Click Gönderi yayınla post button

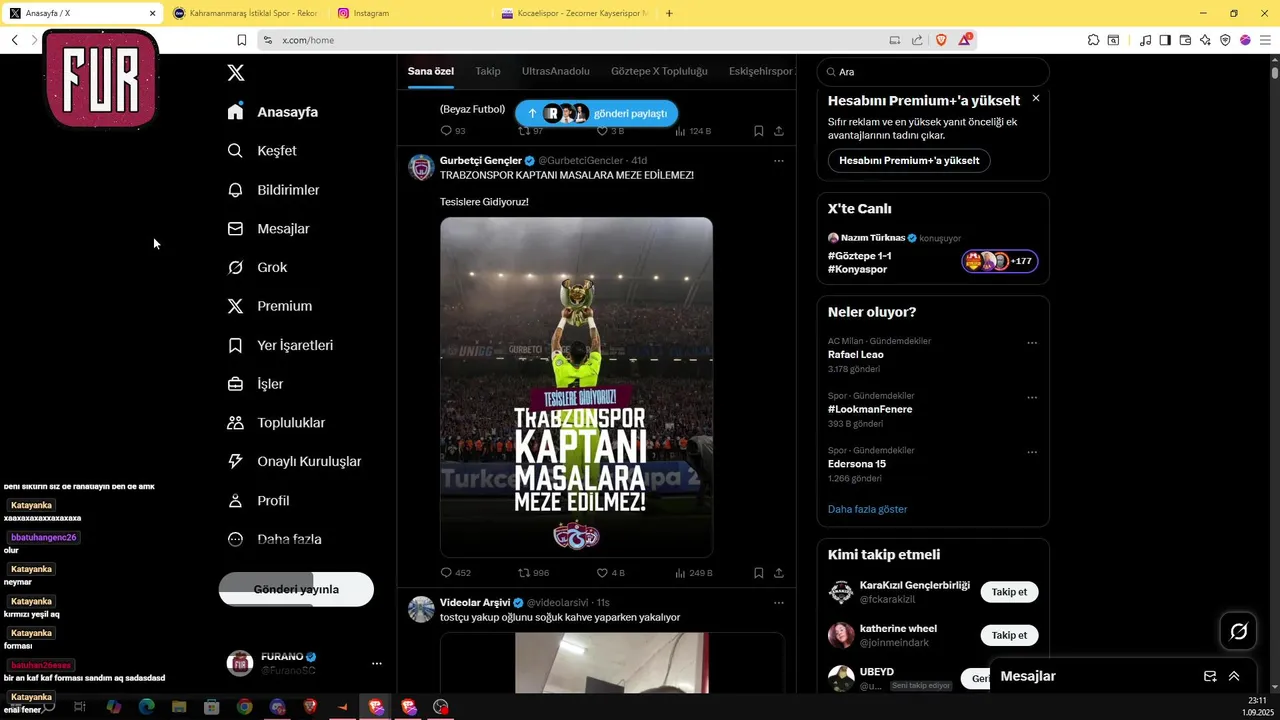[296, 589]
